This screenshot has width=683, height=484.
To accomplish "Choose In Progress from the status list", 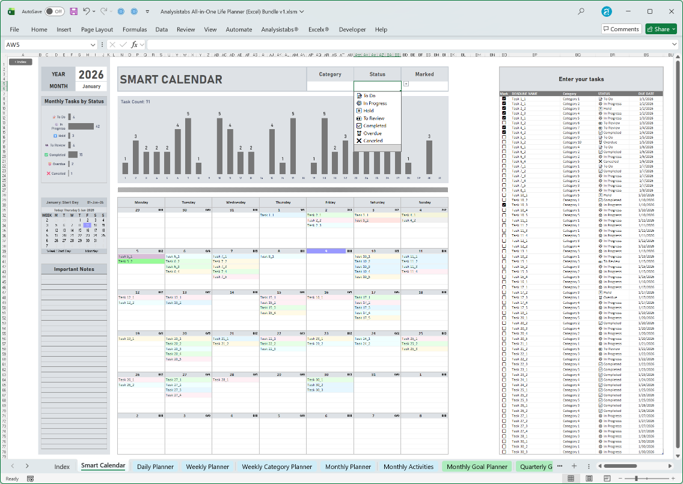I will click(378, 103).
